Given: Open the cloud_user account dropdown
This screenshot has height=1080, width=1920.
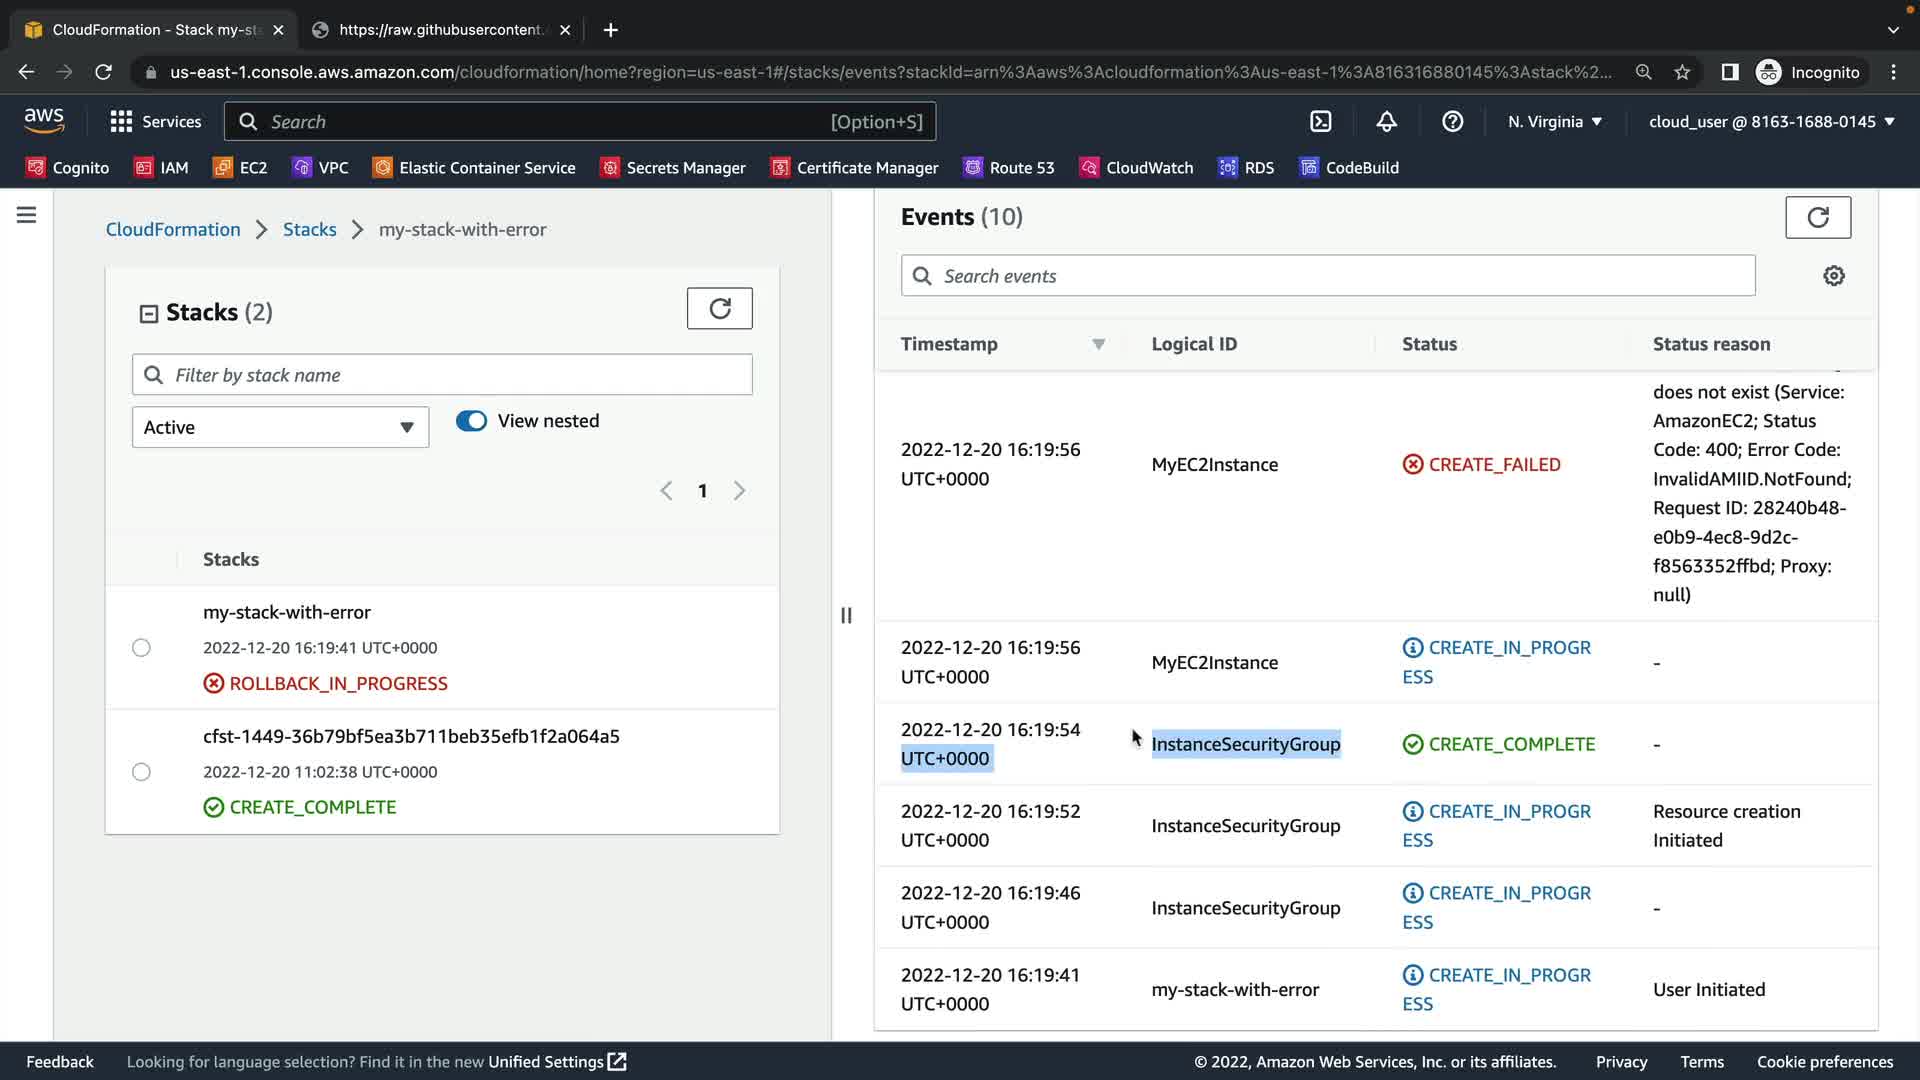Looking at the screenshot, I should (1771, 122).
